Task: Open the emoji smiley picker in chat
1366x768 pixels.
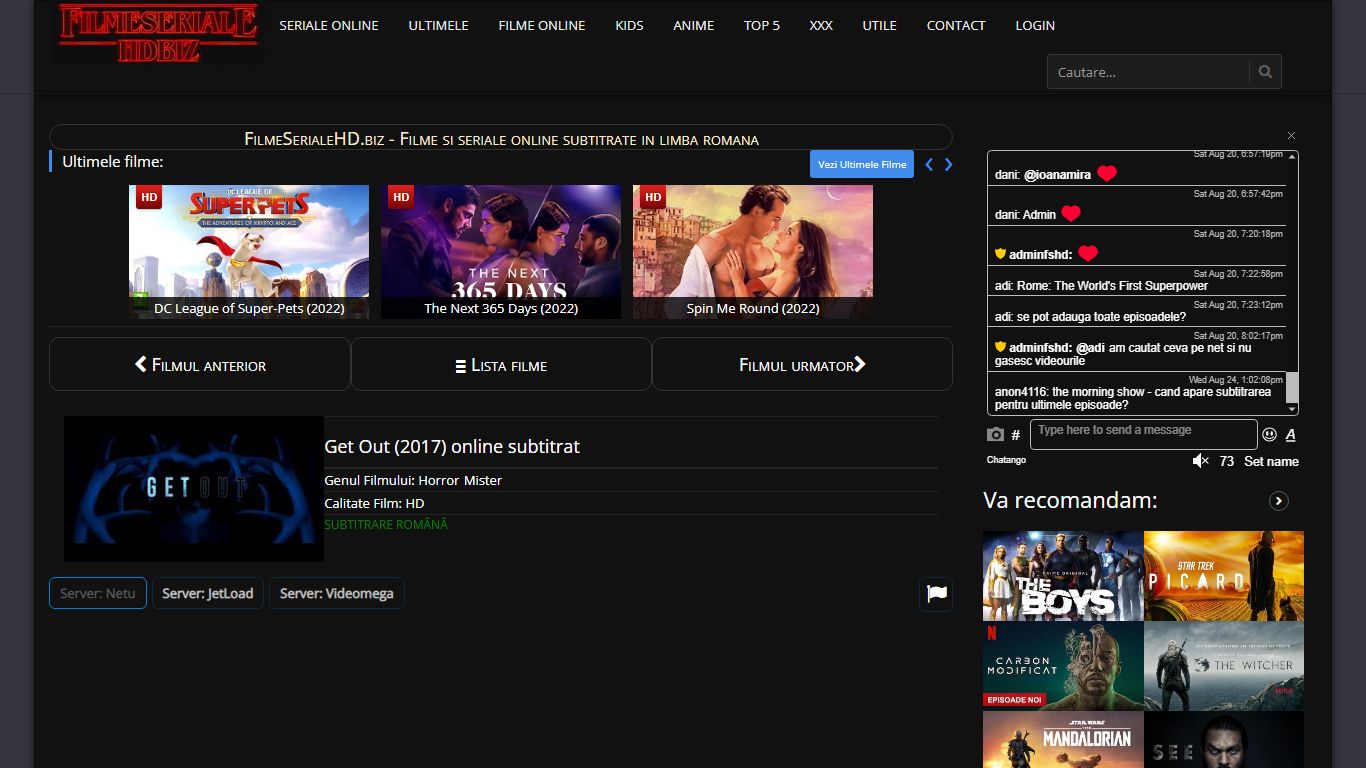Action: [x=1270, y=435]
